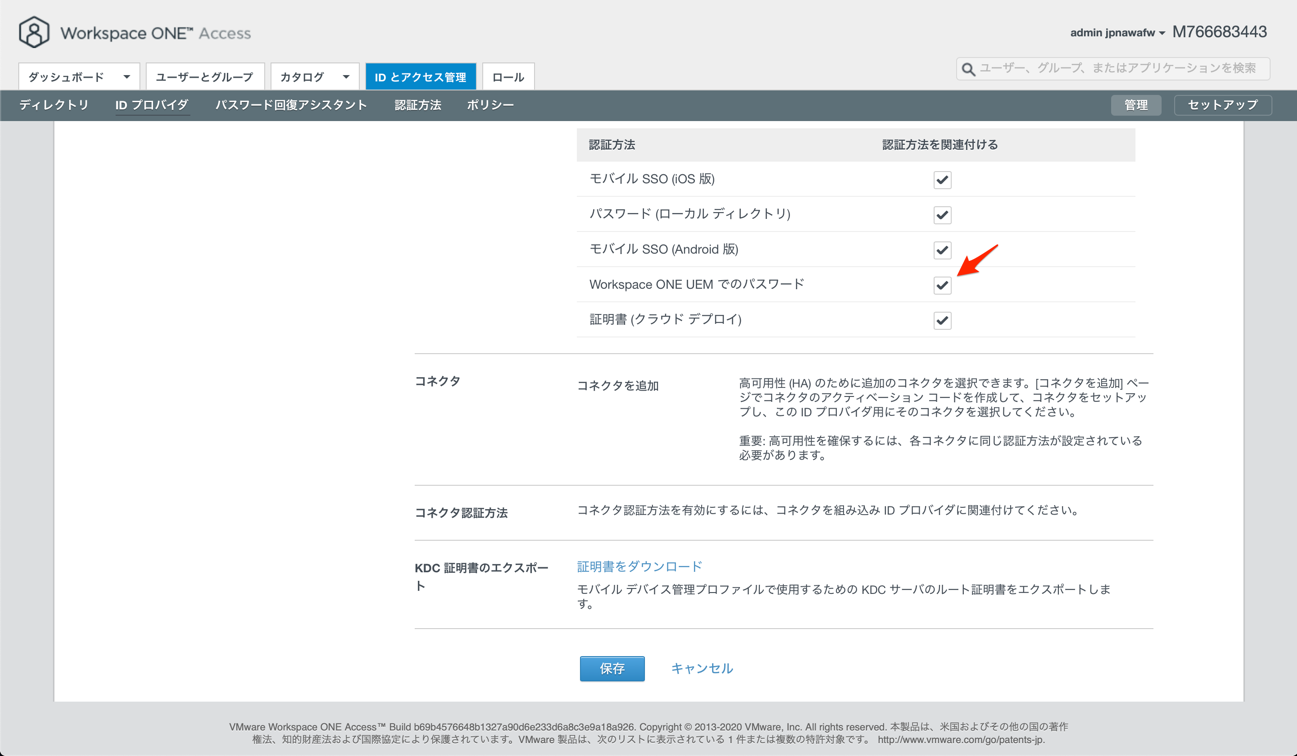This screenshot has width=1297, height=756.
Task: Go to ディレクトリ submenu
Action: (x=54, y=105)
